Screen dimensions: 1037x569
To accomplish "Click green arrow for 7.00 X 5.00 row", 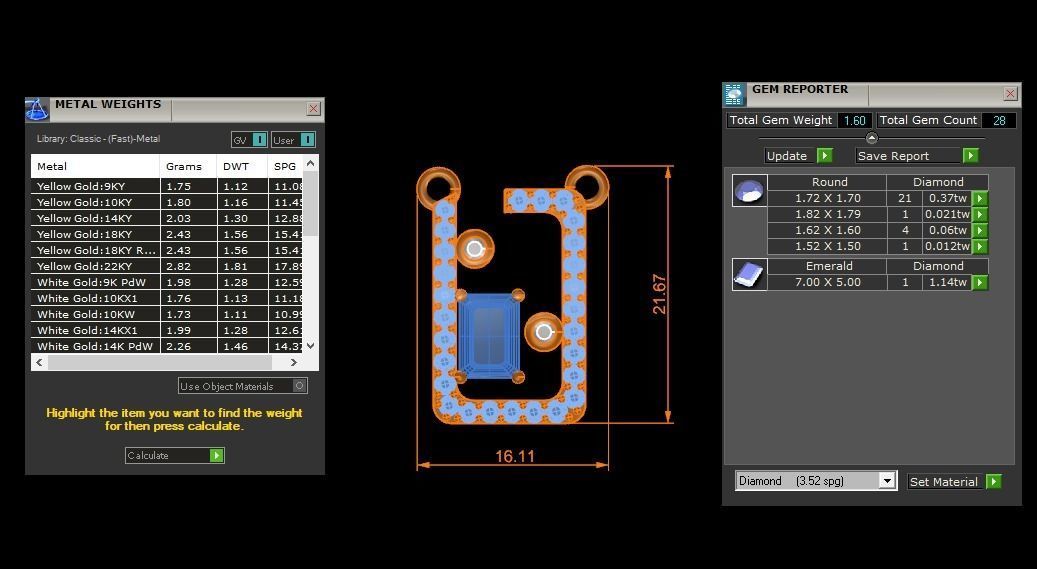I will click(980, 283).
